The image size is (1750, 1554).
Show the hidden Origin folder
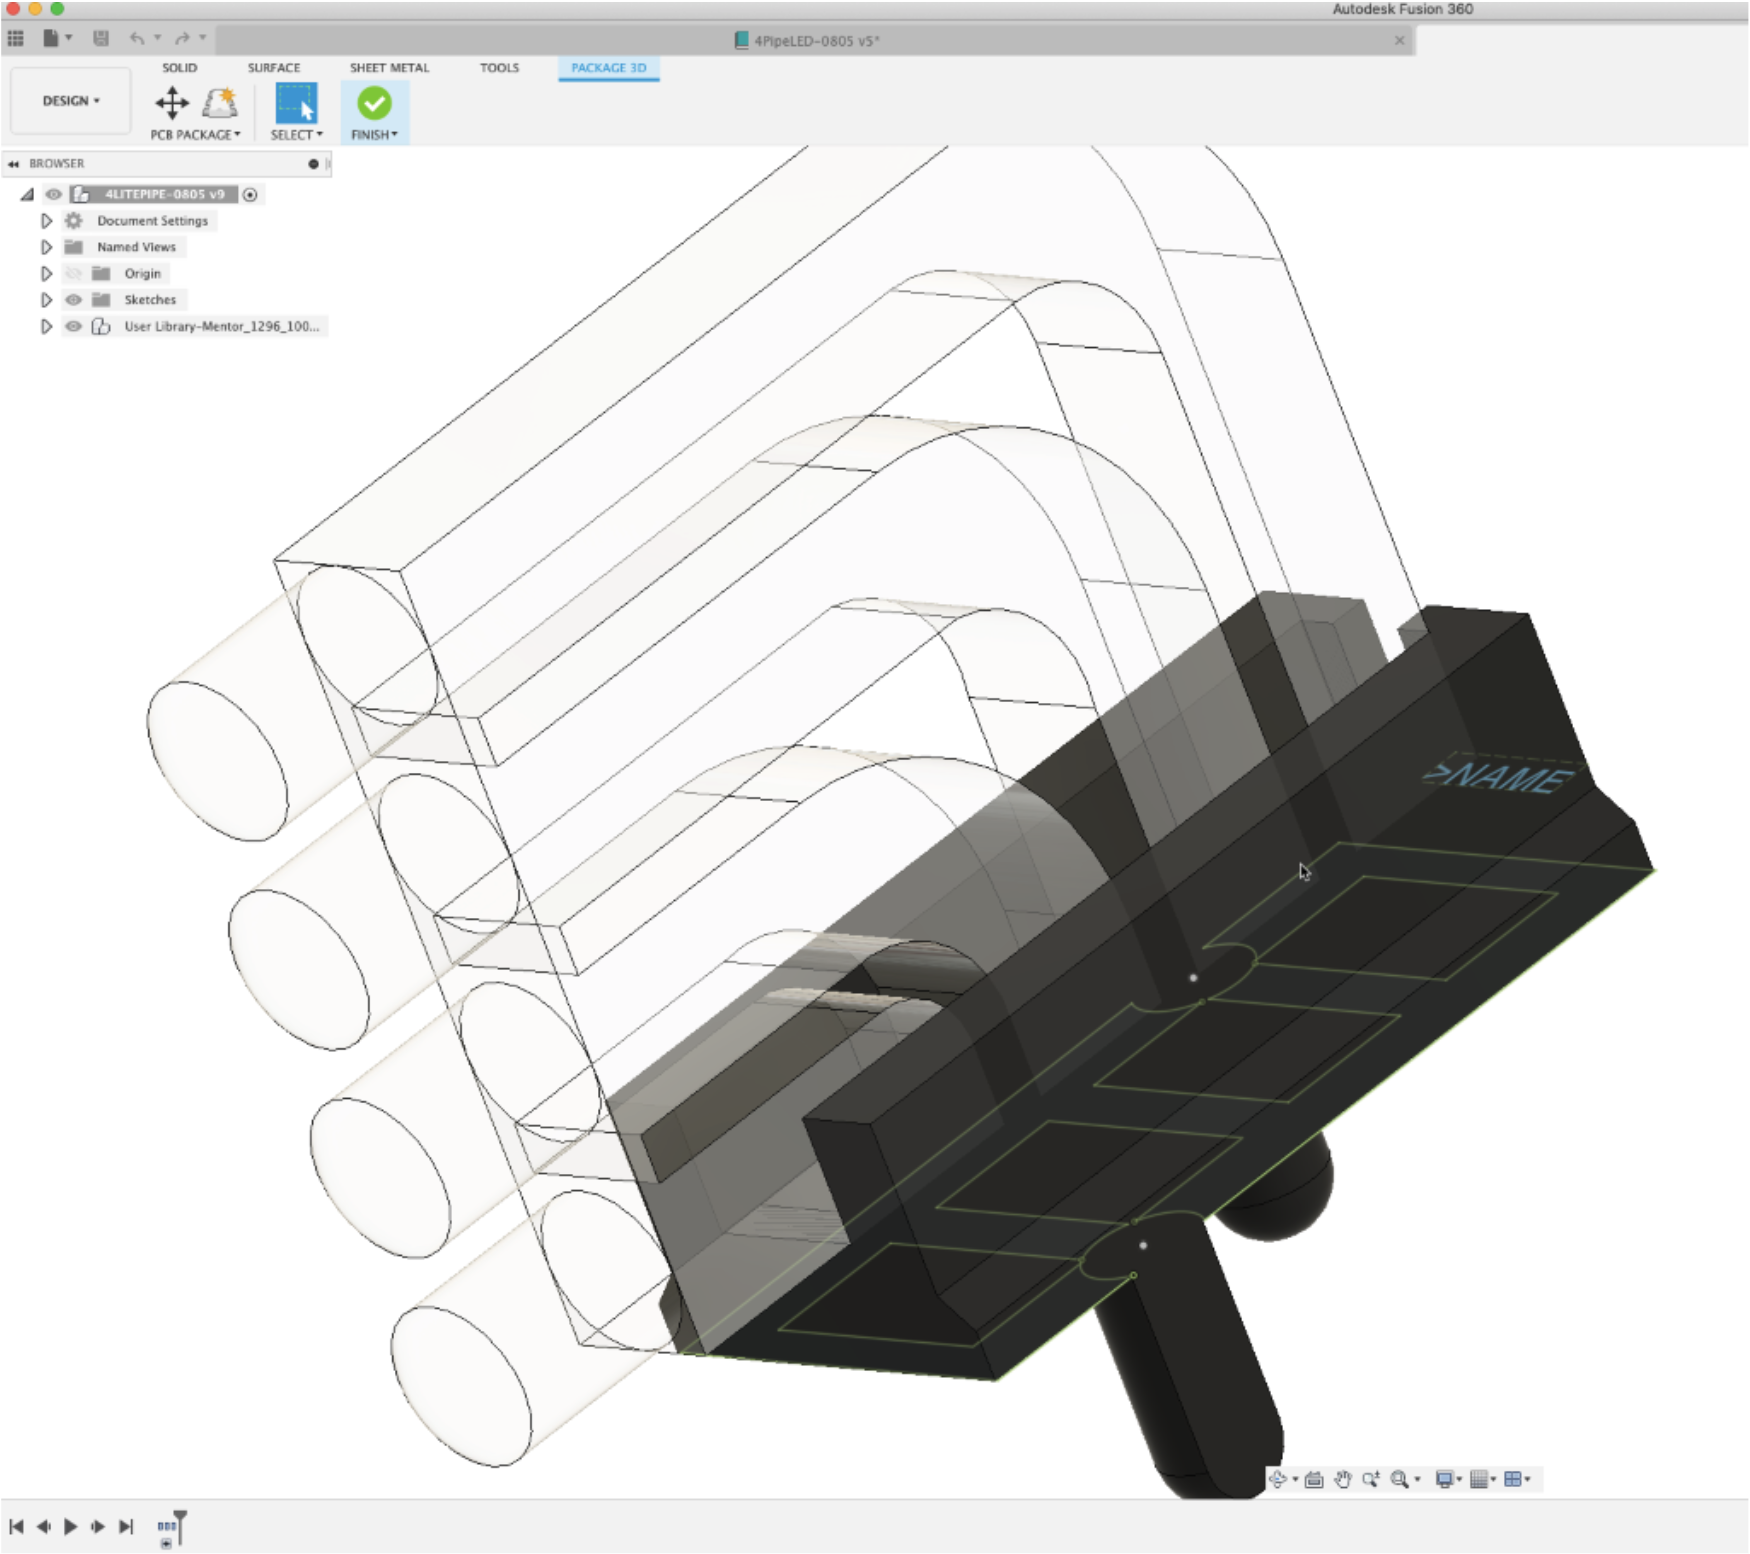(73, 274)
